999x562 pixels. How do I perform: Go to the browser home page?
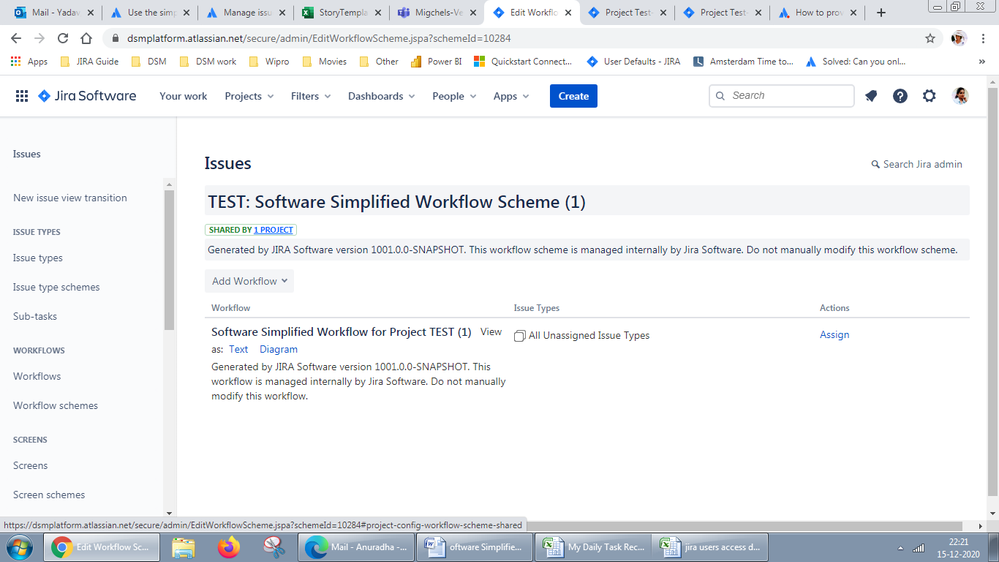pyautogui.click(x=86, y=38)
